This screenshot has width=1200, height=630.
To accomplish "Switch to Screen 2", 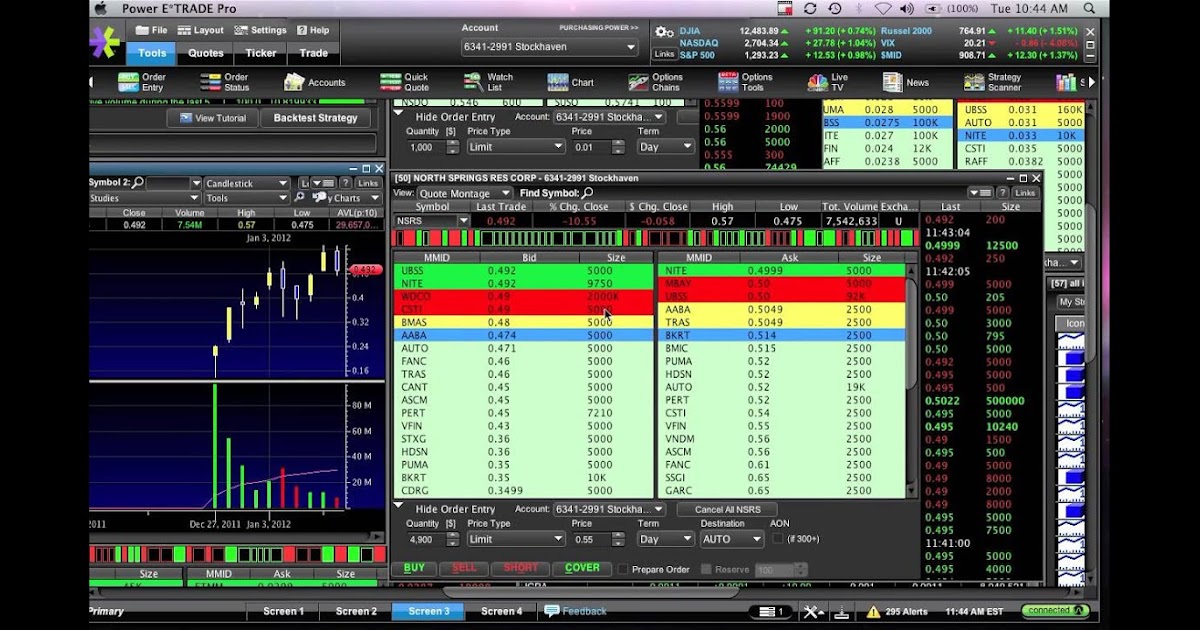I will [356, 611].
